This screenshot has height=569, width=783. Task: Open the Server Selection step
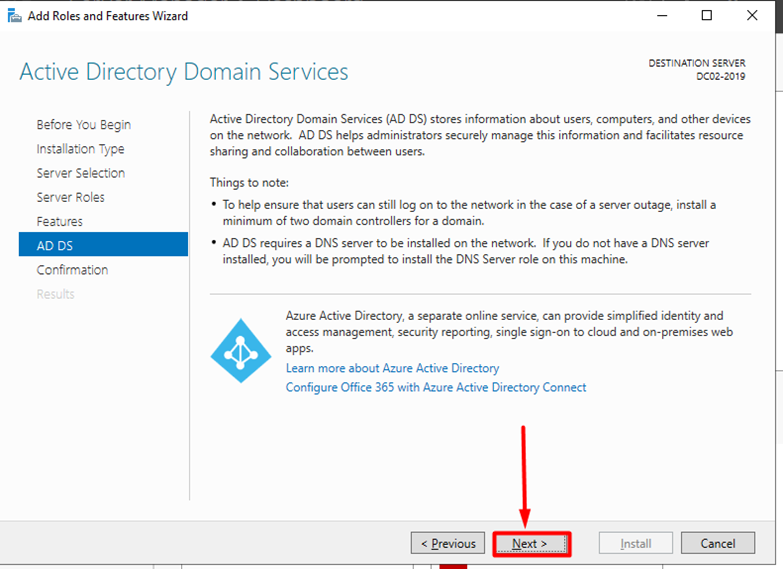tap(81, 173)
